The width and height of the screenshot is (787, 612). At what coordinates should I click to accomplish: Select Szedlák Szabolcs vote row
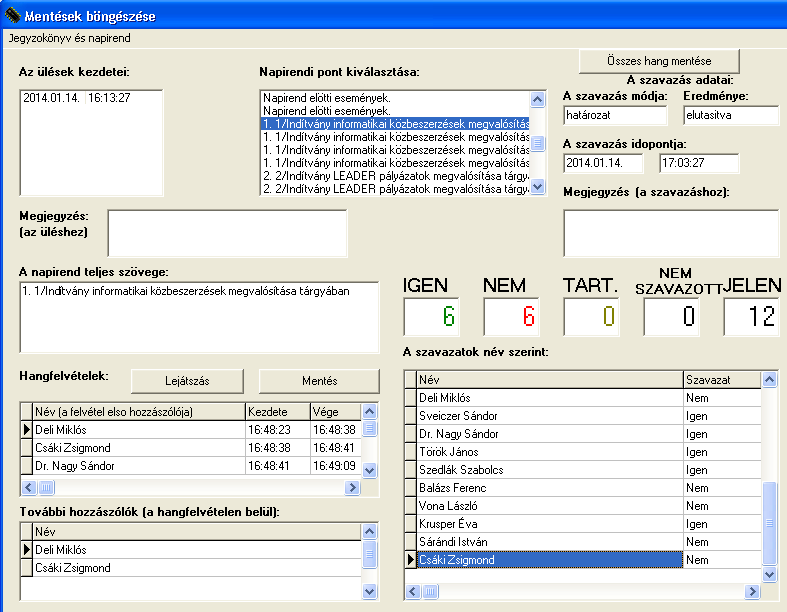tap(583, 470)
